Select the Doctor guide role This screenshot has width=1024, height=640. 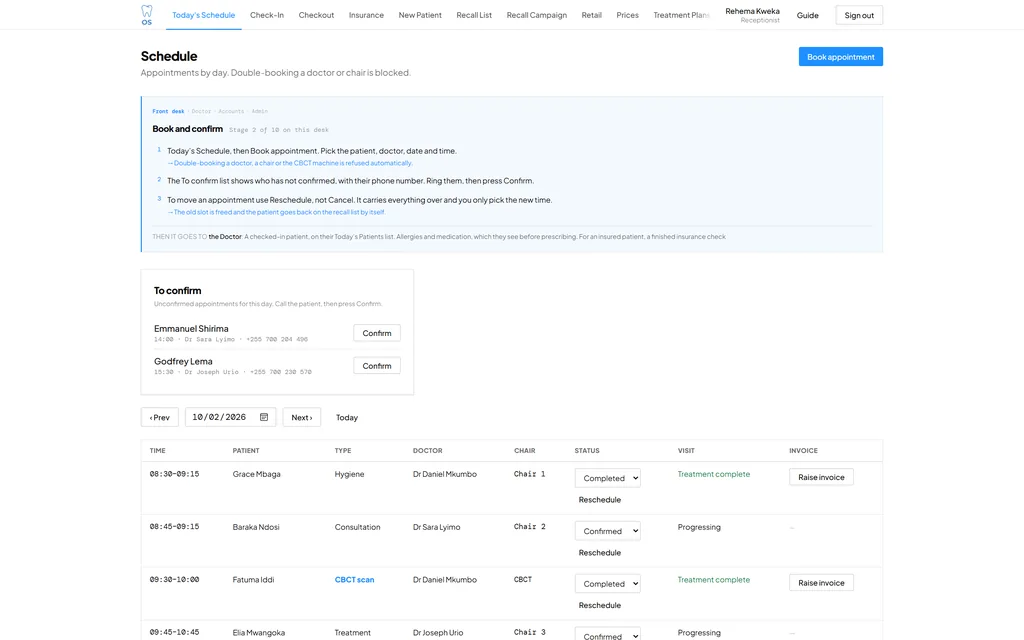[201, 112]
